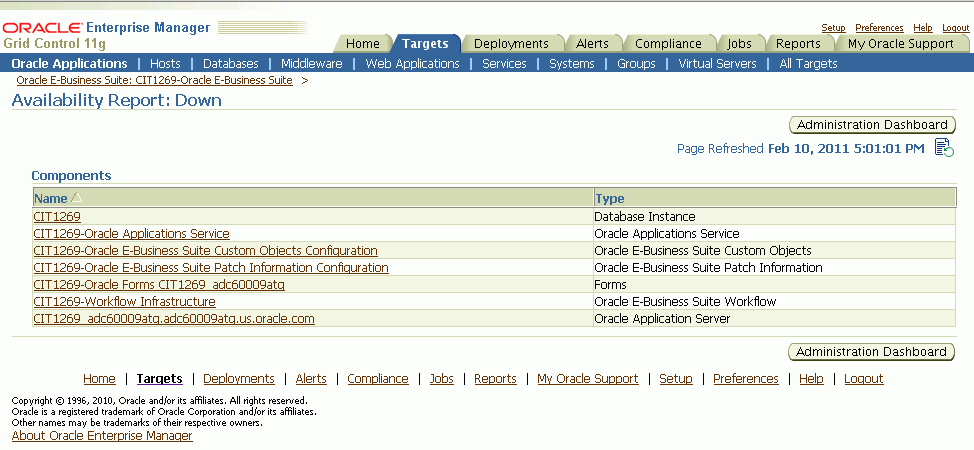974x450 pixels.
Task: Click the footer Preferences link
Action: (x=745, y=379)
